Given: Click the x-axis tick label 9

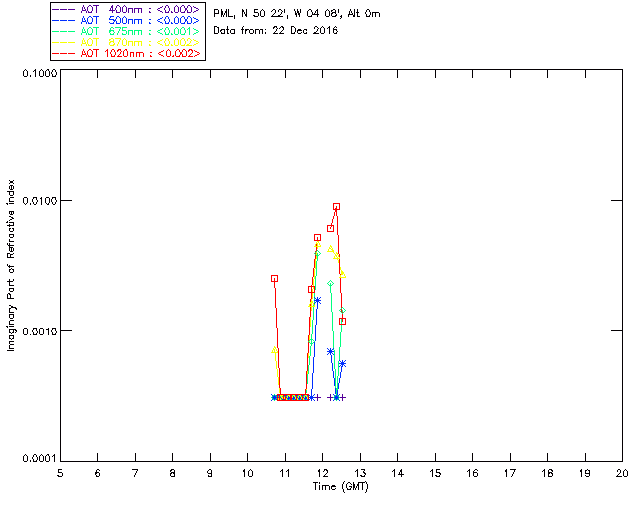Looking at the screenshot, I should coord(210,473).
